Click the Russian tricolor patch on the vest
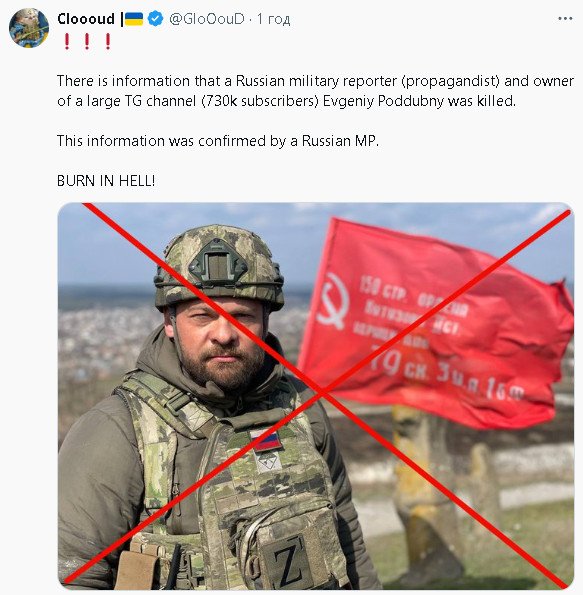This screenshot has height=595, width=583. pyautogui.click(x=267, y=440)
